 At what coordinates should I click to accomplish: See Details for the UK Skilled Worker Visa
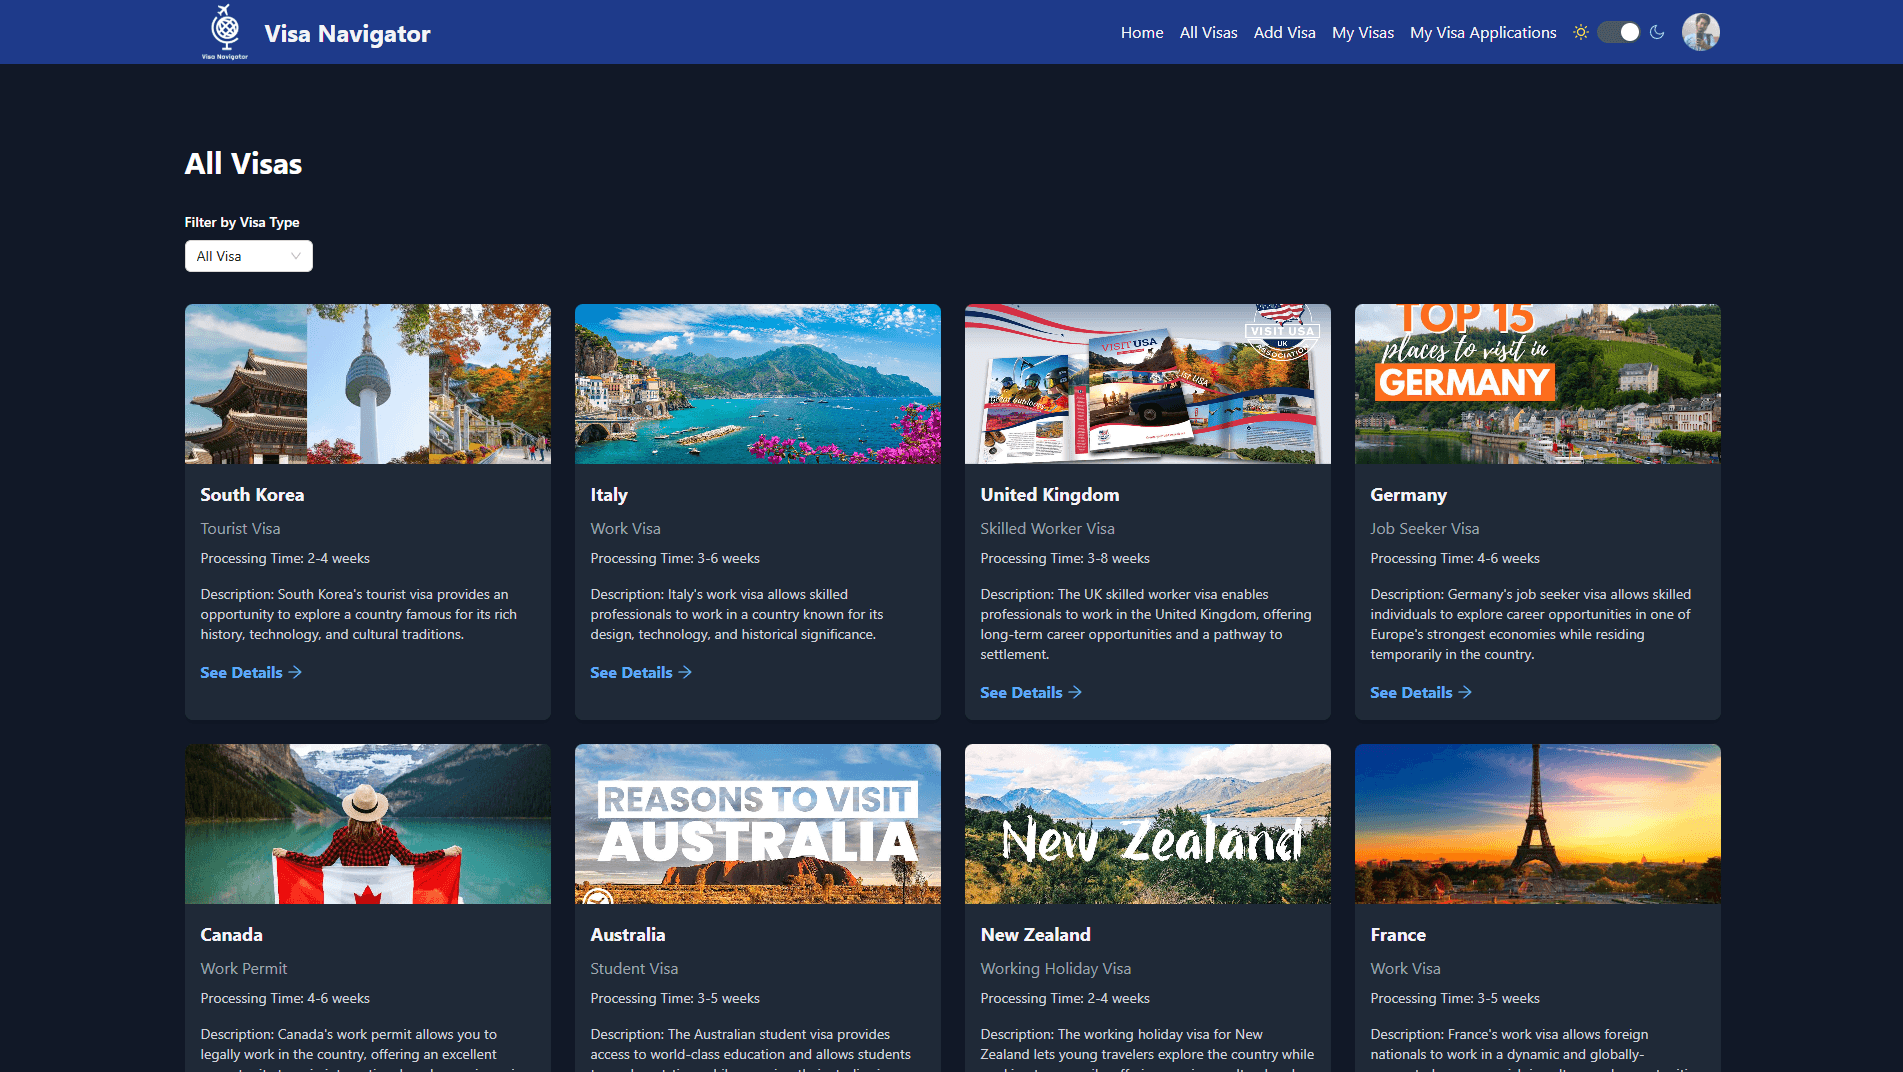tap(1021, 692)
